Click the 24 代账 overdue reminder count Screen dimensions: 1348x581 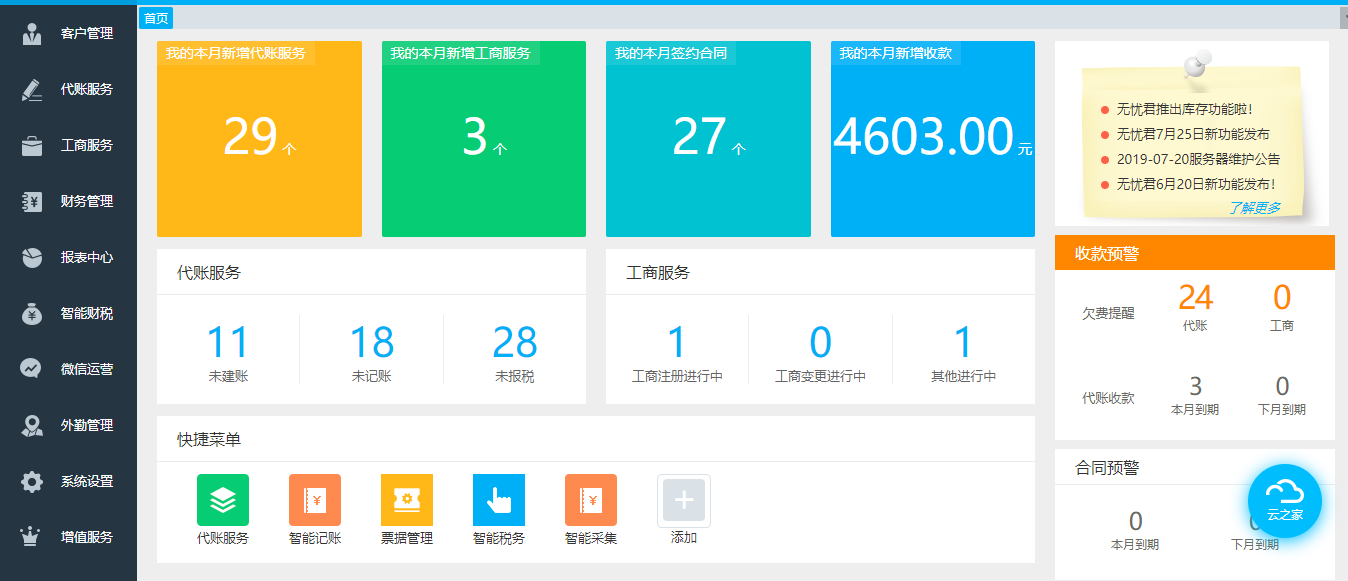[x=1195, y=298]
